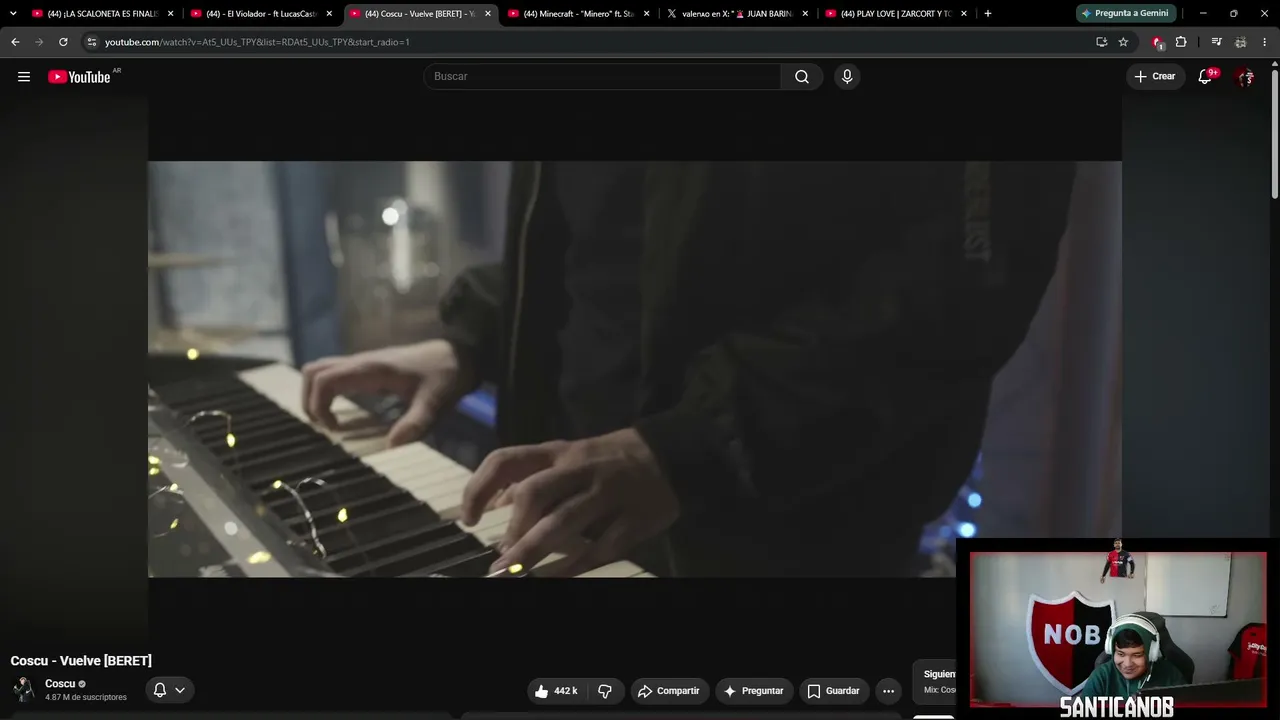Open the red extension icon in toolbar

coord(1157,42)
